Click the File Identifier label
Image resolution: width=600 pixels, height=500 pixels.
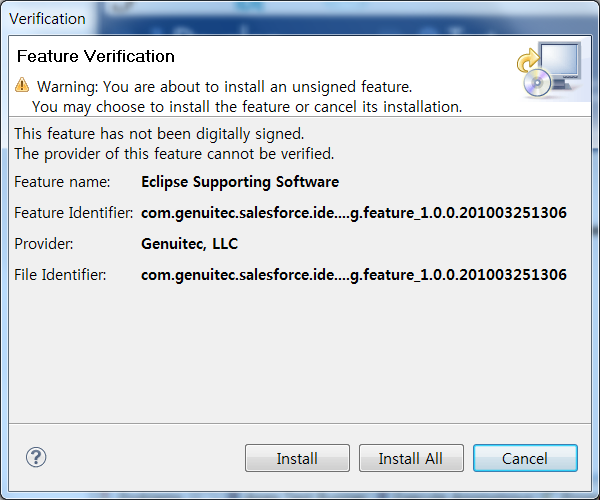pos(60,275)
